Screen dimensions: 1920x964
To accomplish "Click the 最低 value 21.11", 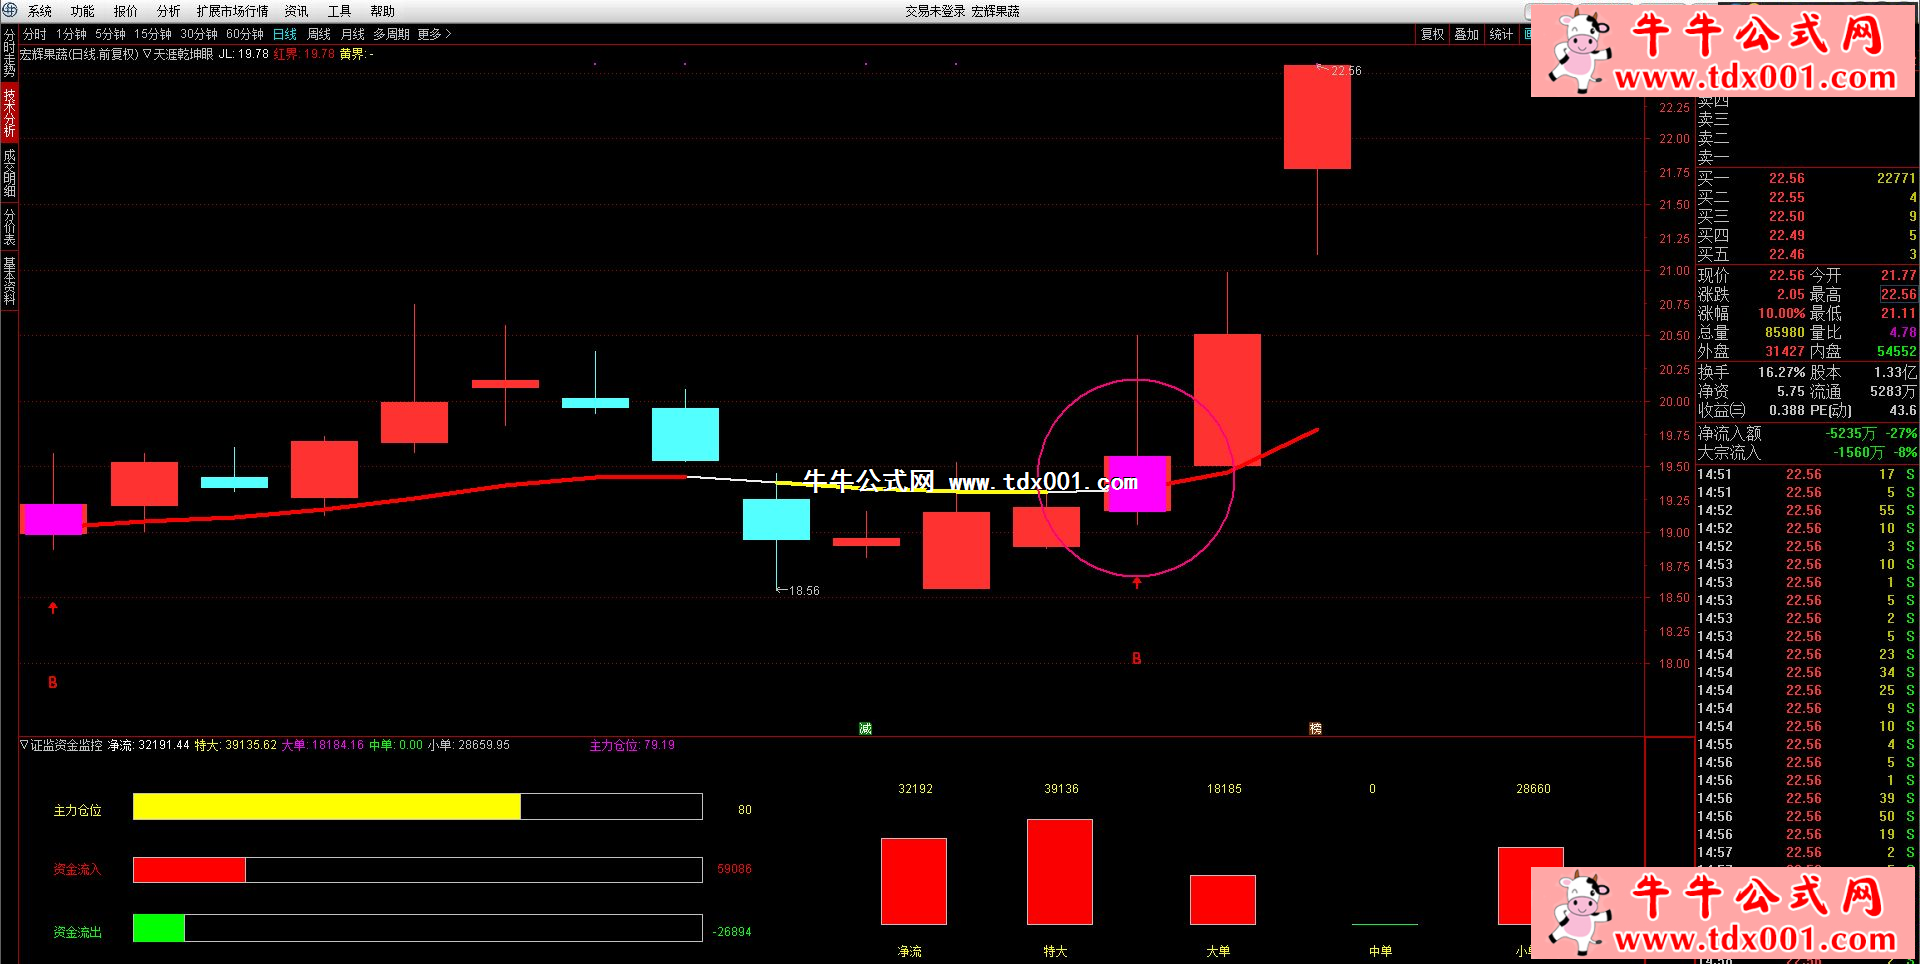I will [x=1898, y=313].
